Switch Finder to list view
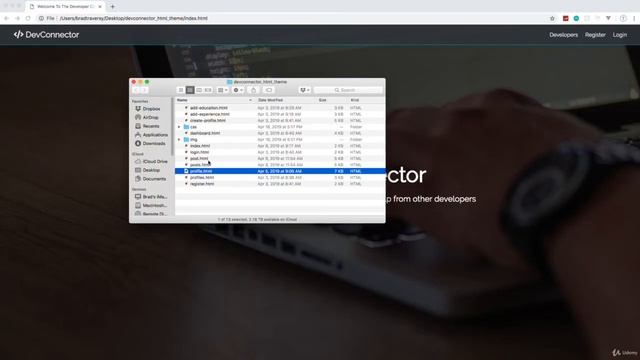The width and height of the screenshot is (640, 360). click(x=190, y=90)
